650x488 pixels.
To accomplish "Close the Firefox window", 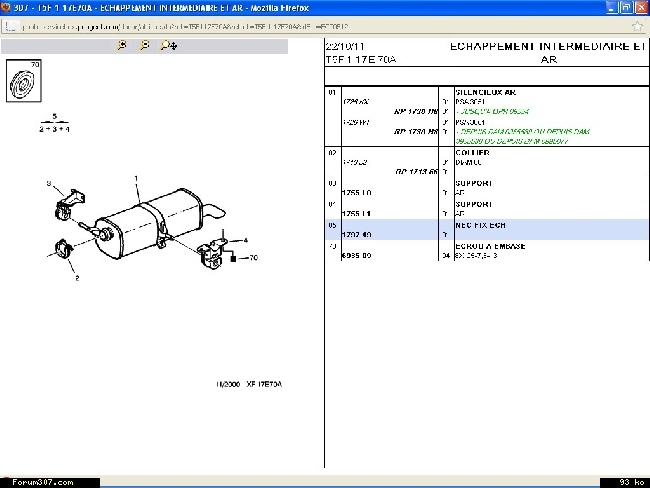I will pyautogui.click(x=641, y=7).
